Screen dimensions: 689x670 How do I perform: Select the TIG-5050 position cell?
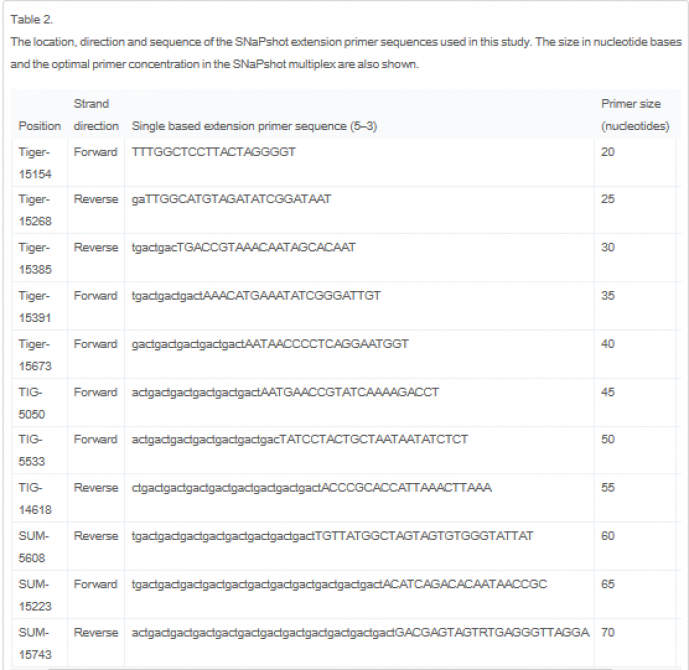pos(35,402)
